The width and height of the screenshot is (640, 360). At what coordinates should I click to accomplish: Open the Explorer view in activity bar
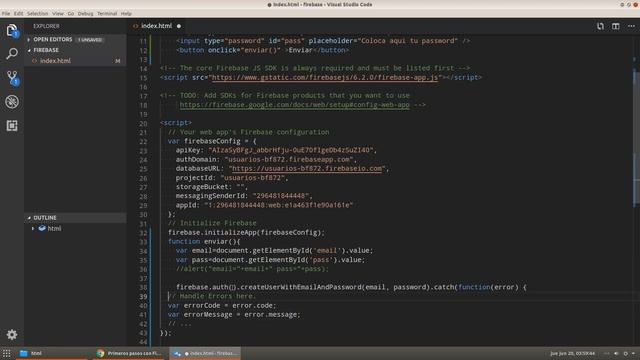[x=12, y=30]
